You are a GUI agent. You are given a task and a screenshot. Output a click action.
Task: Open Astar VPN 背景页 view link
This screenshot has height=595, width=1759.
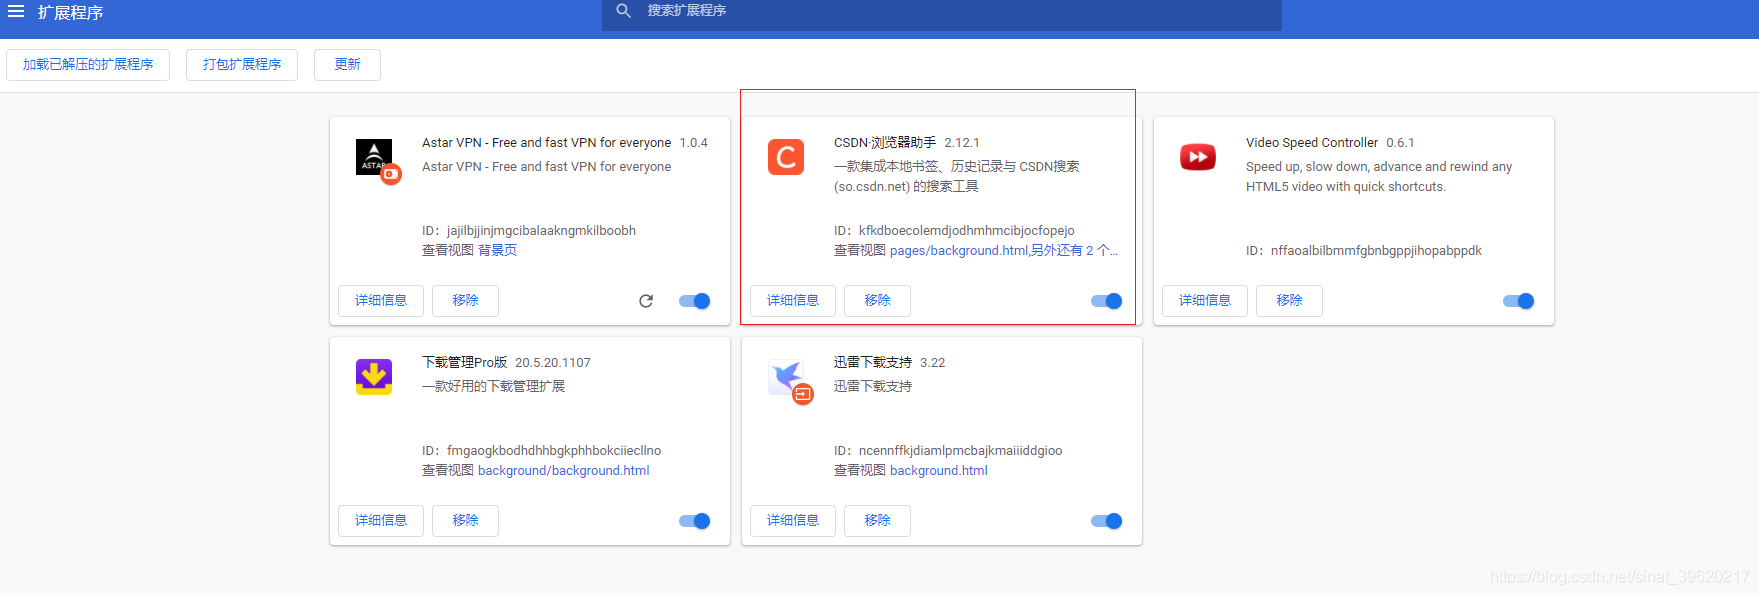click(497, 250)
